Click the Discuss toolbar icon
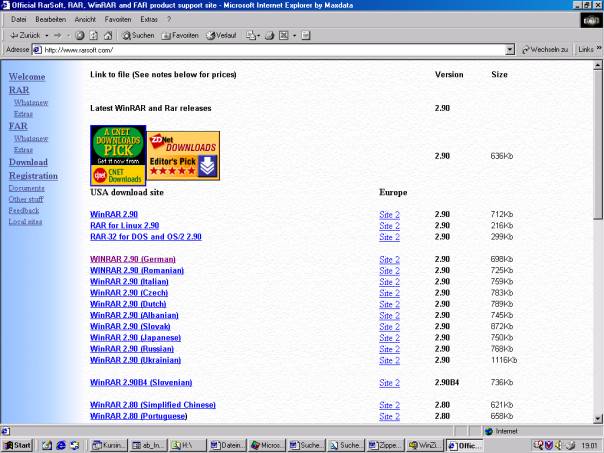This screenshot has width=604, height=453. pyautogui.click(x=305, y=35)
